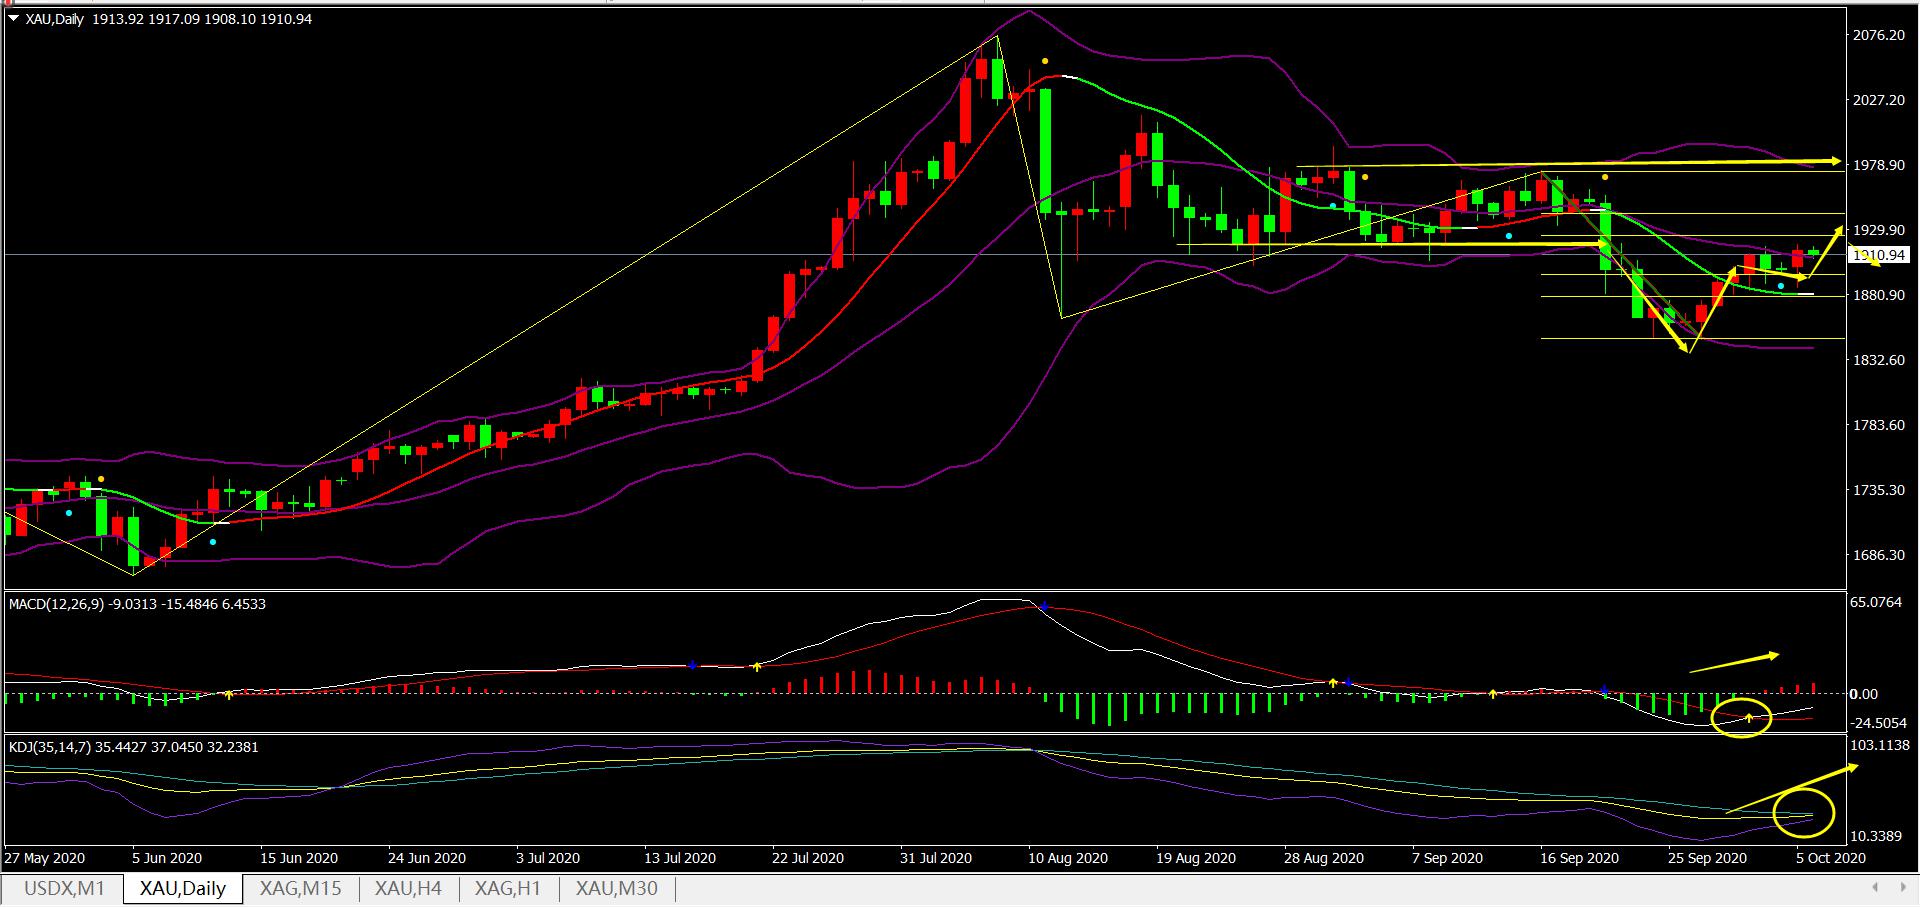Switch to the USDX,M1 chart tab
Screen dimensions: 1920x907
[x=64, y=888]
